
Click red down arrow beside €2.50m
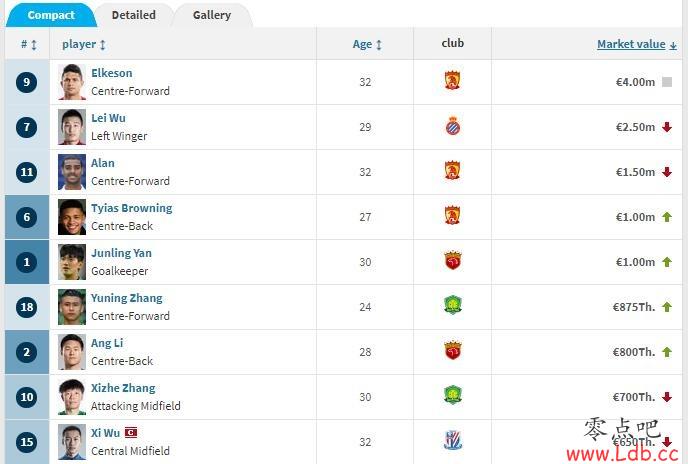pos(667,127)
